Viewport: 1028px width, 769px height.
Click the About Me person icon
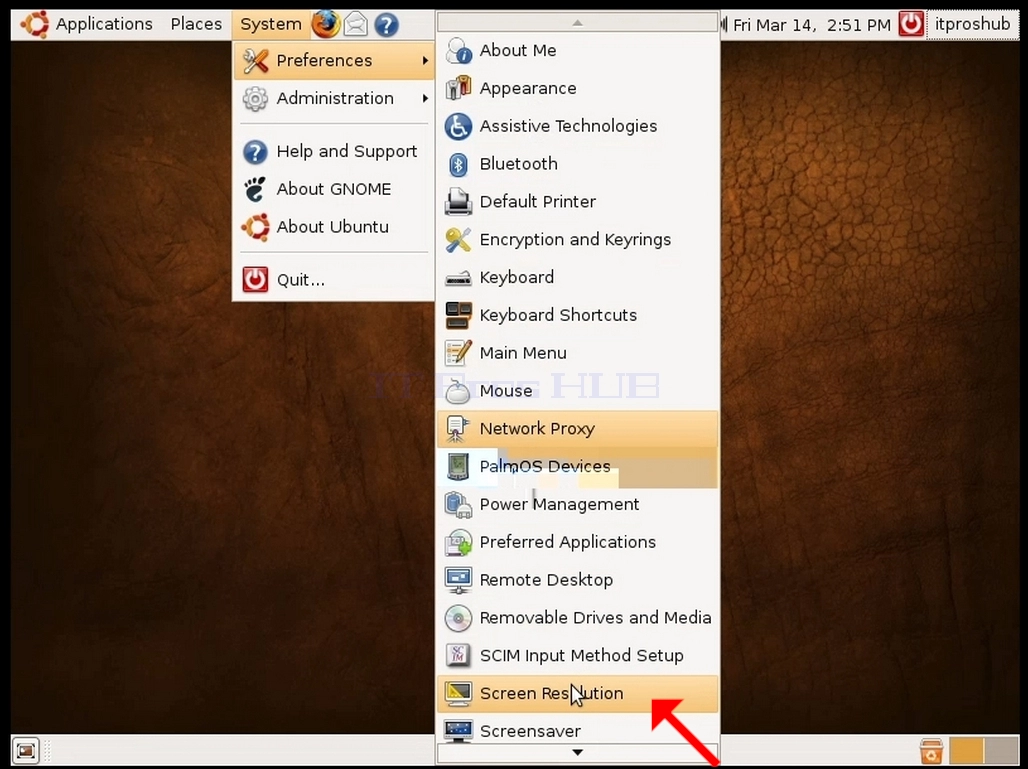coord(458,50)
